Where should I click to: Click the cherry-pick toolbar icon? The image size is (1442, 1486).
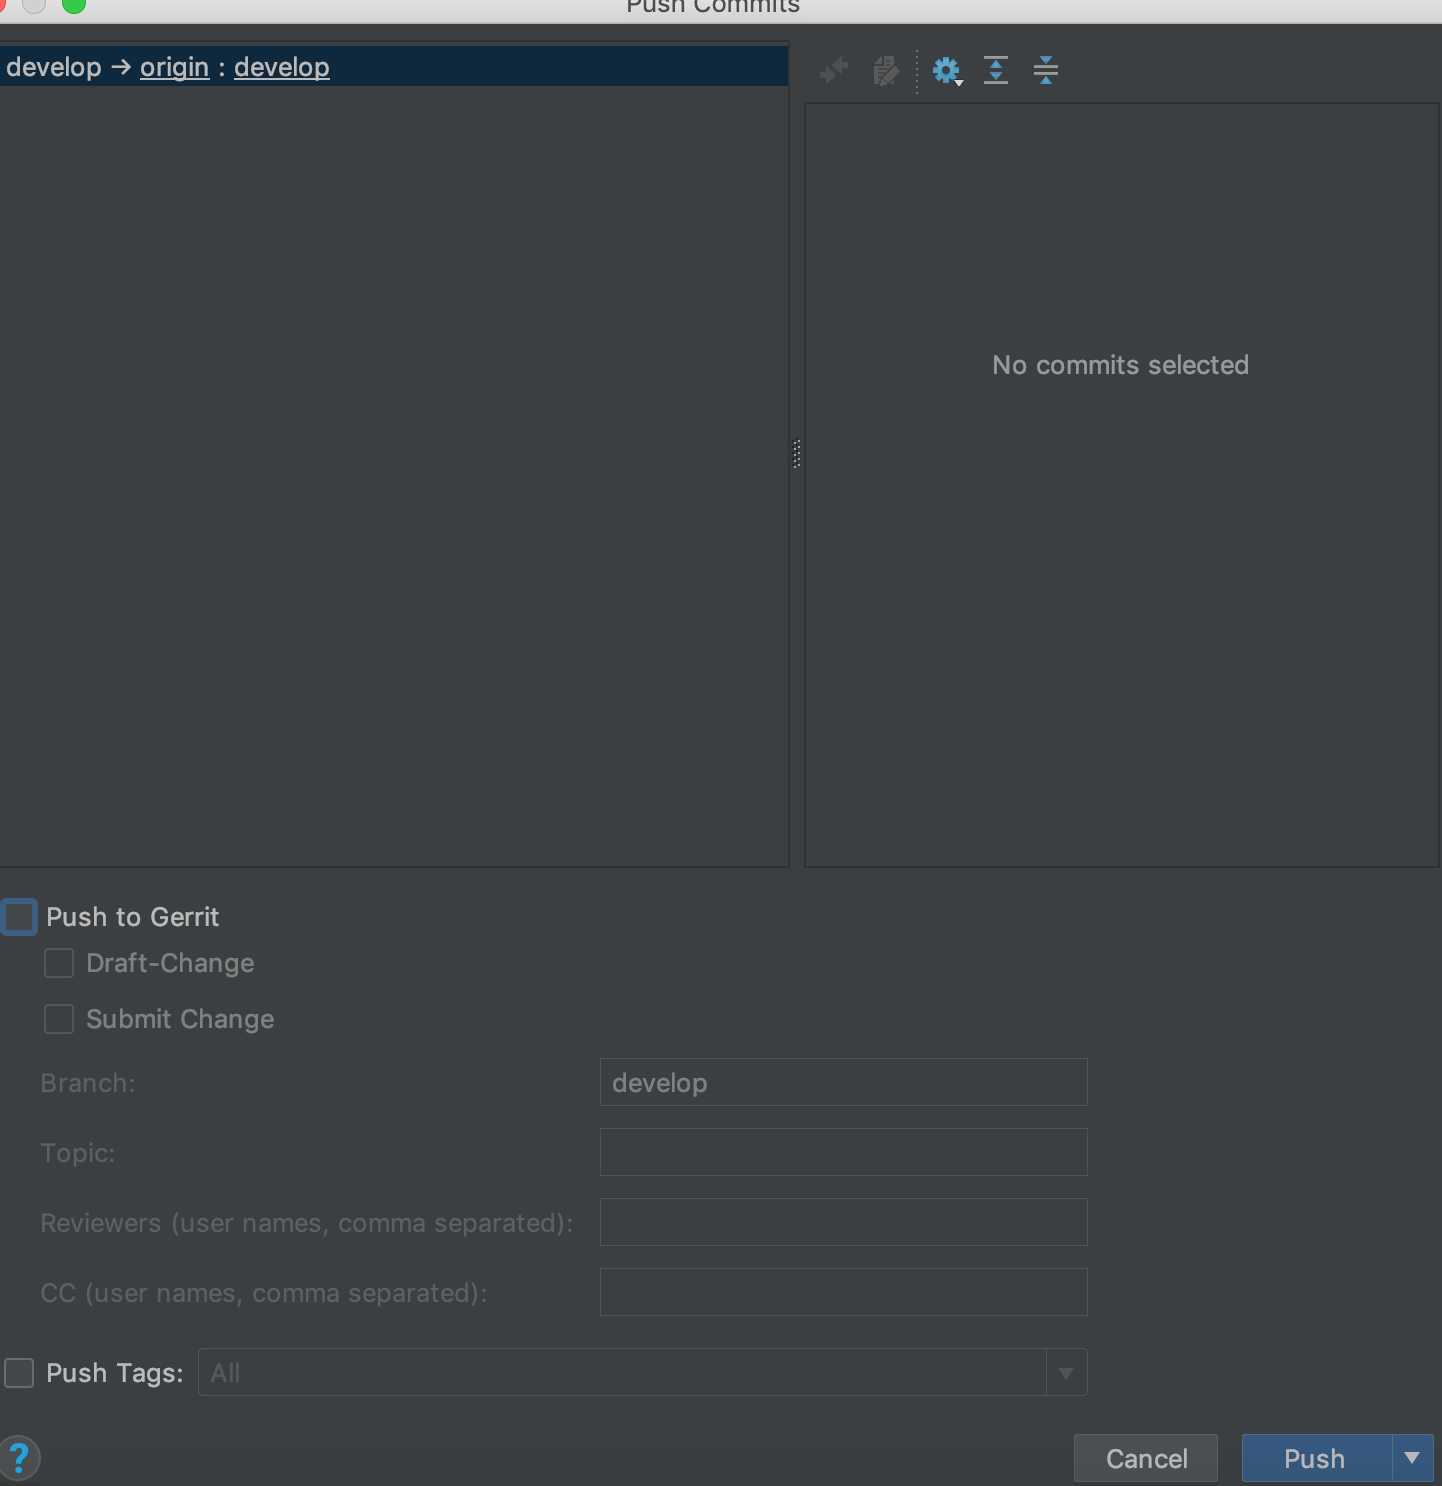[833, 70]
